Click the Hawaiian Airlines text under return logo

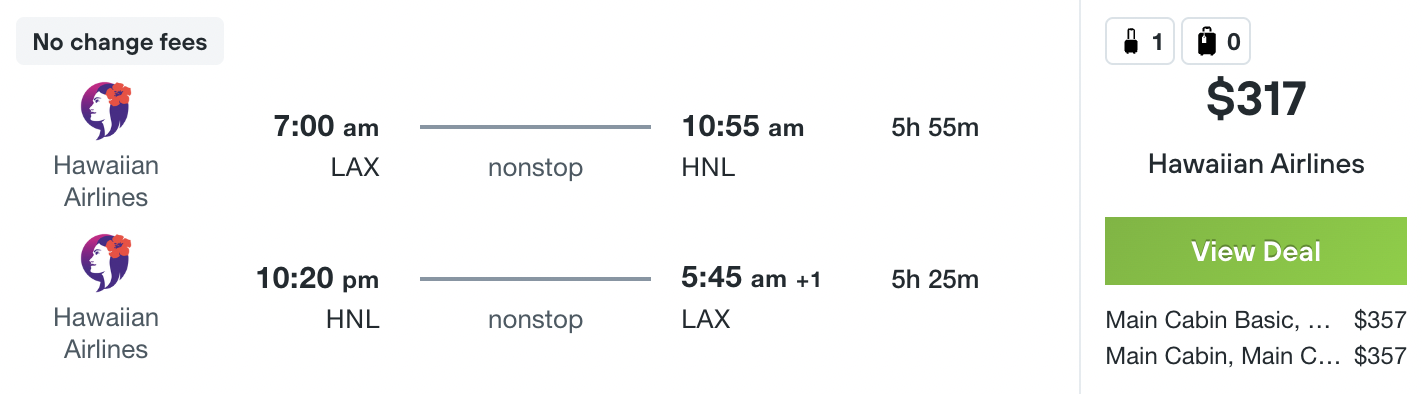(x=106, y=333)
